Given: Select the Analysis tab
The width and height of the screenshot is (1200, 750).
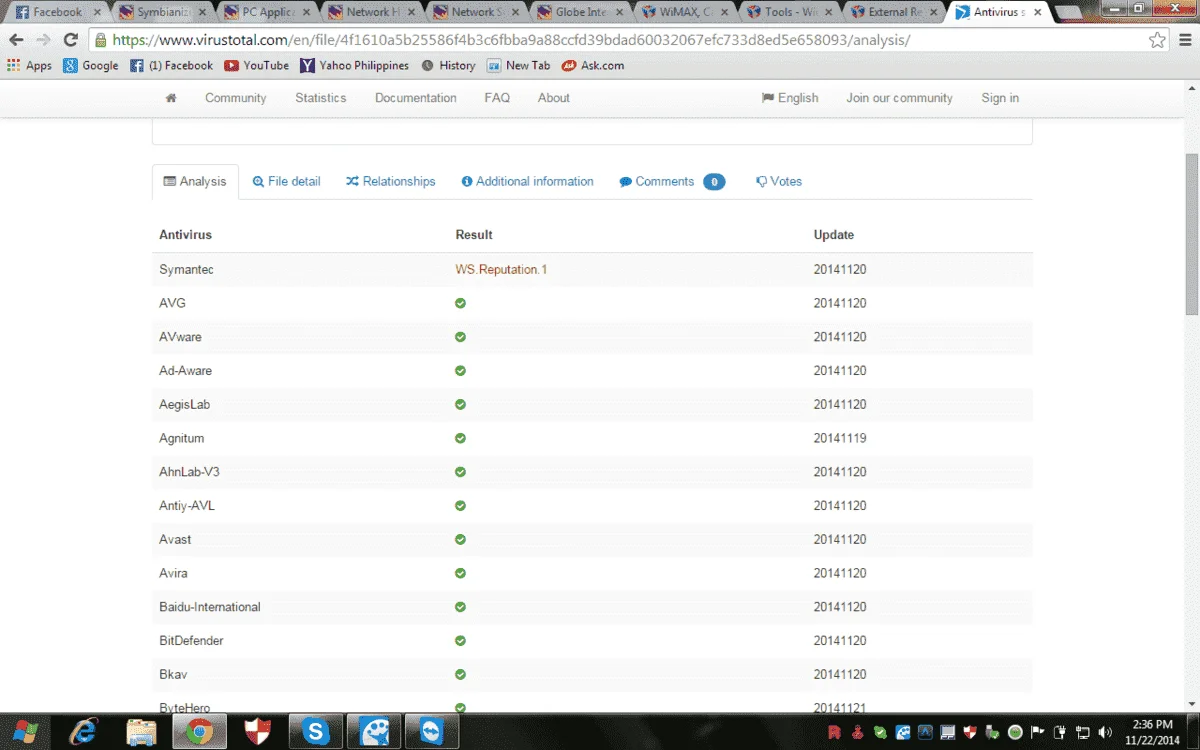Looking at the screenshot, I should pos(195,182).
